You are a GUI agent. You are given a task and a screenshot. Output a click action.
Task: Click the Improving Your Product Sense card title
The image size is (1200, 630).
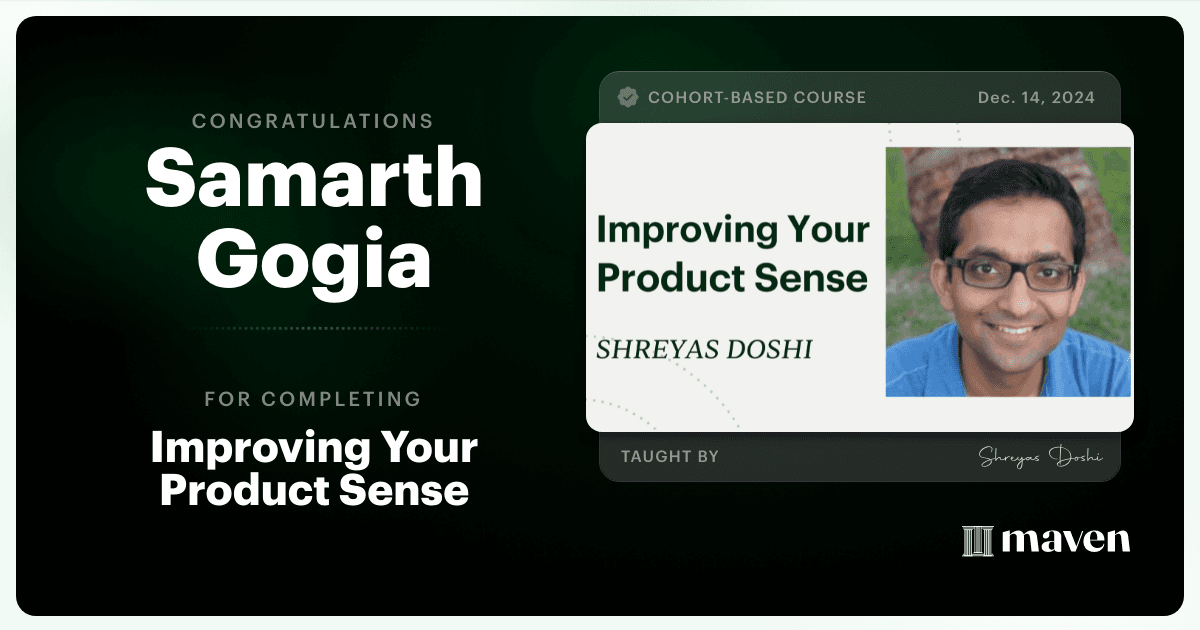(732, 254)
